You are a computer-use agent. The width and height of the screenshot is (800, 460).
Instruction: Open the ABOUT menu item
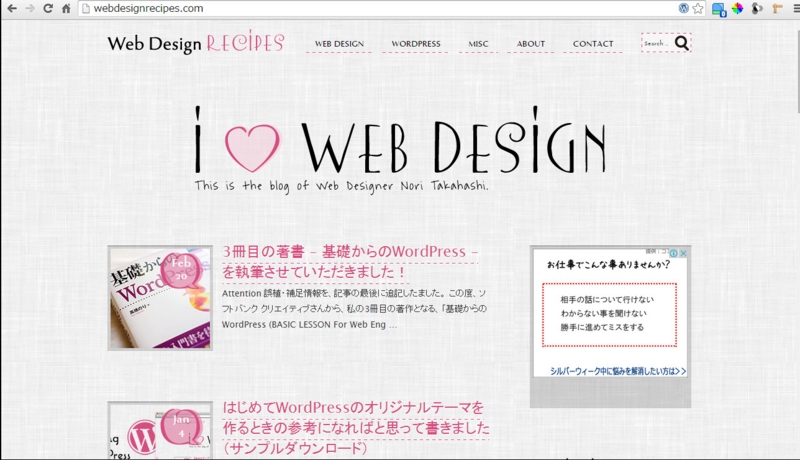(x=531, y=44)
